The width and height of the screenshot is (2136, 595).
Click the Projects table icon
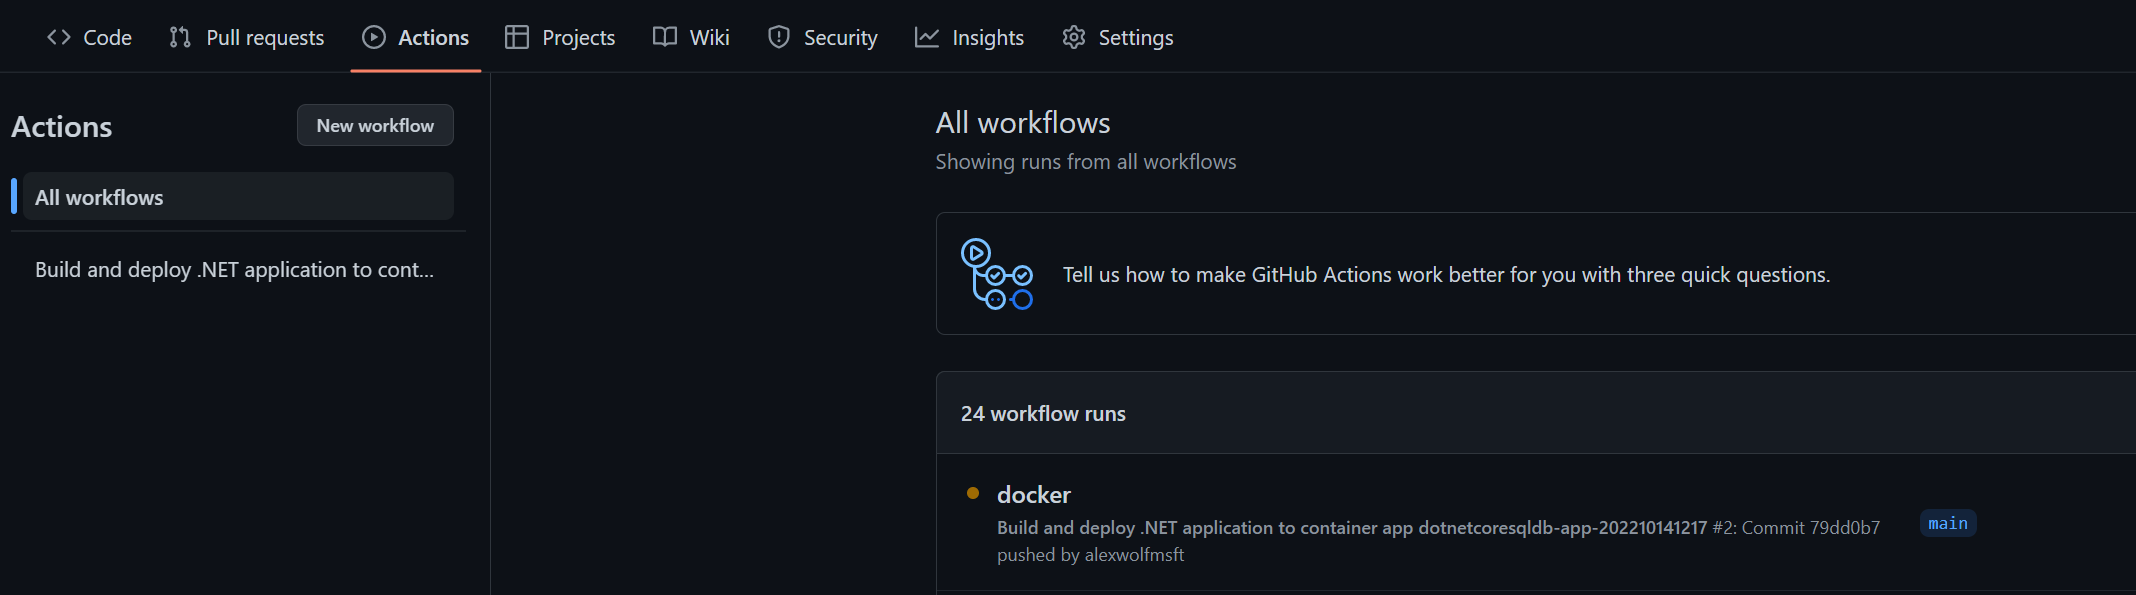517,37
